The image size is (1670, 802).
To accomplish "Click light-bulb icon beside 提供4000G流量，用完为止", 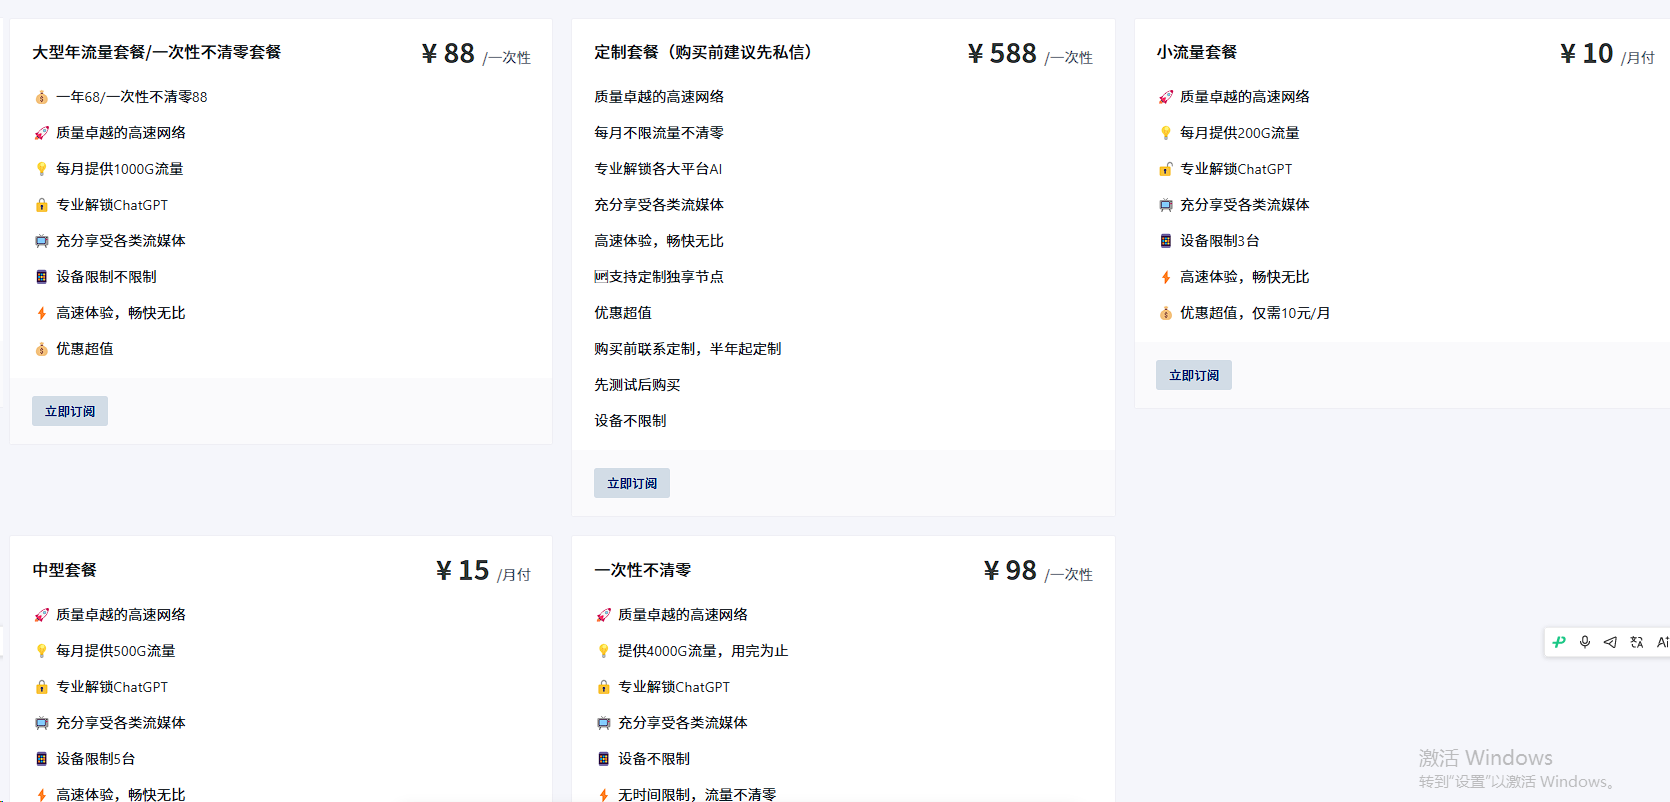I will coord(603,651).
